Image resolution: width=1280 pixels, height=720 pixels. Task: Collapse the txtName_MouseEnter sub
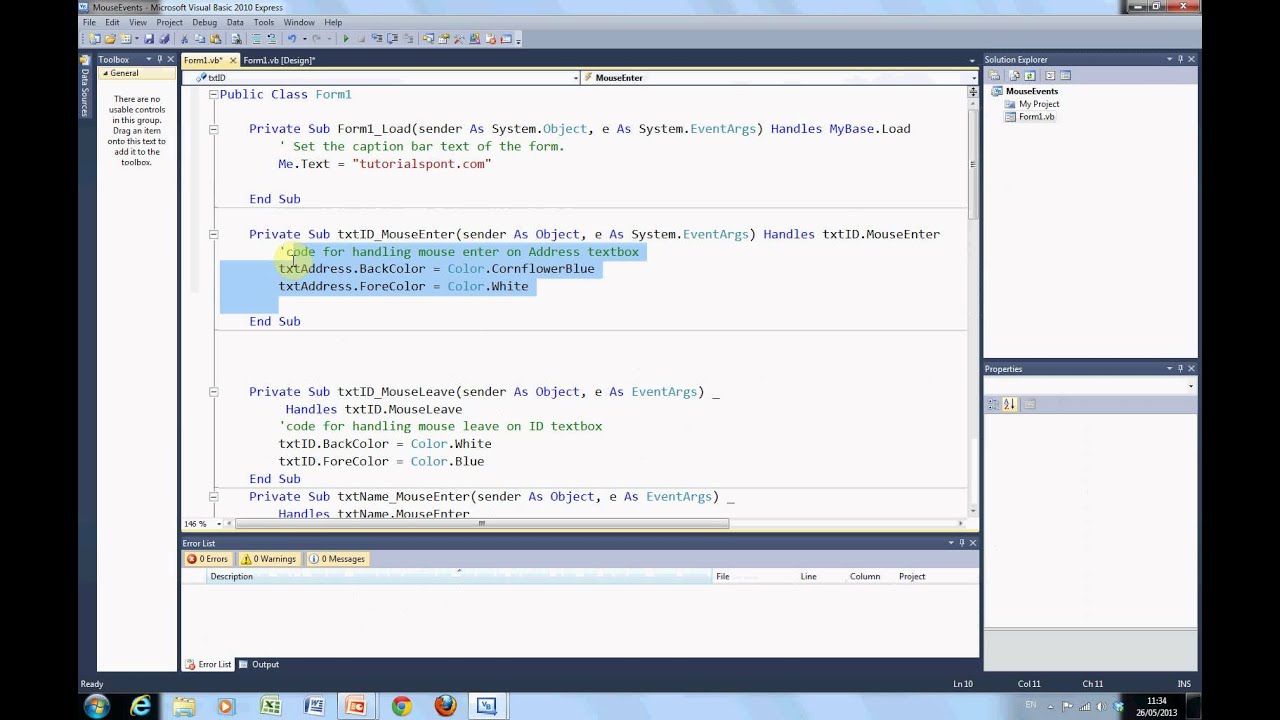click(213, 496)
